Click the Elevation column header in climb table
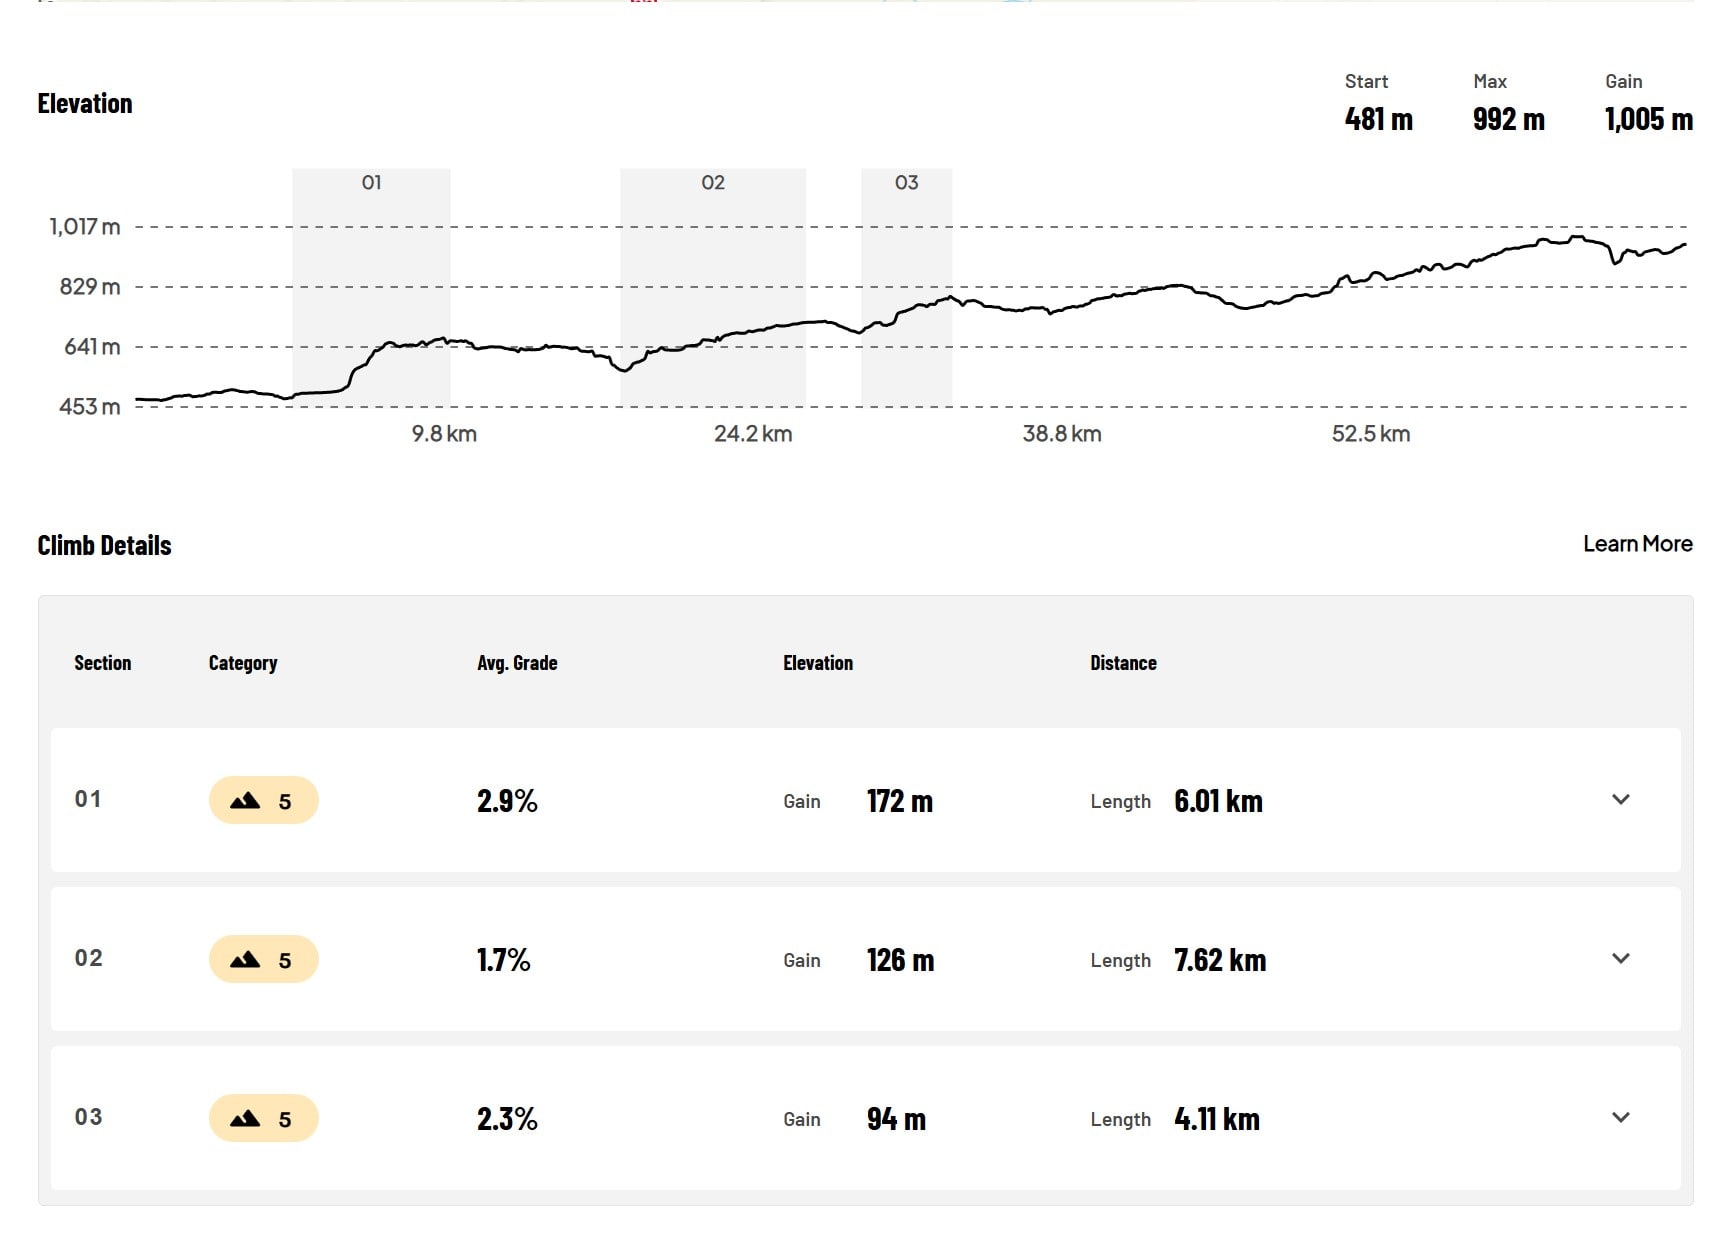1709x1233 pixels. pos(818,663)
